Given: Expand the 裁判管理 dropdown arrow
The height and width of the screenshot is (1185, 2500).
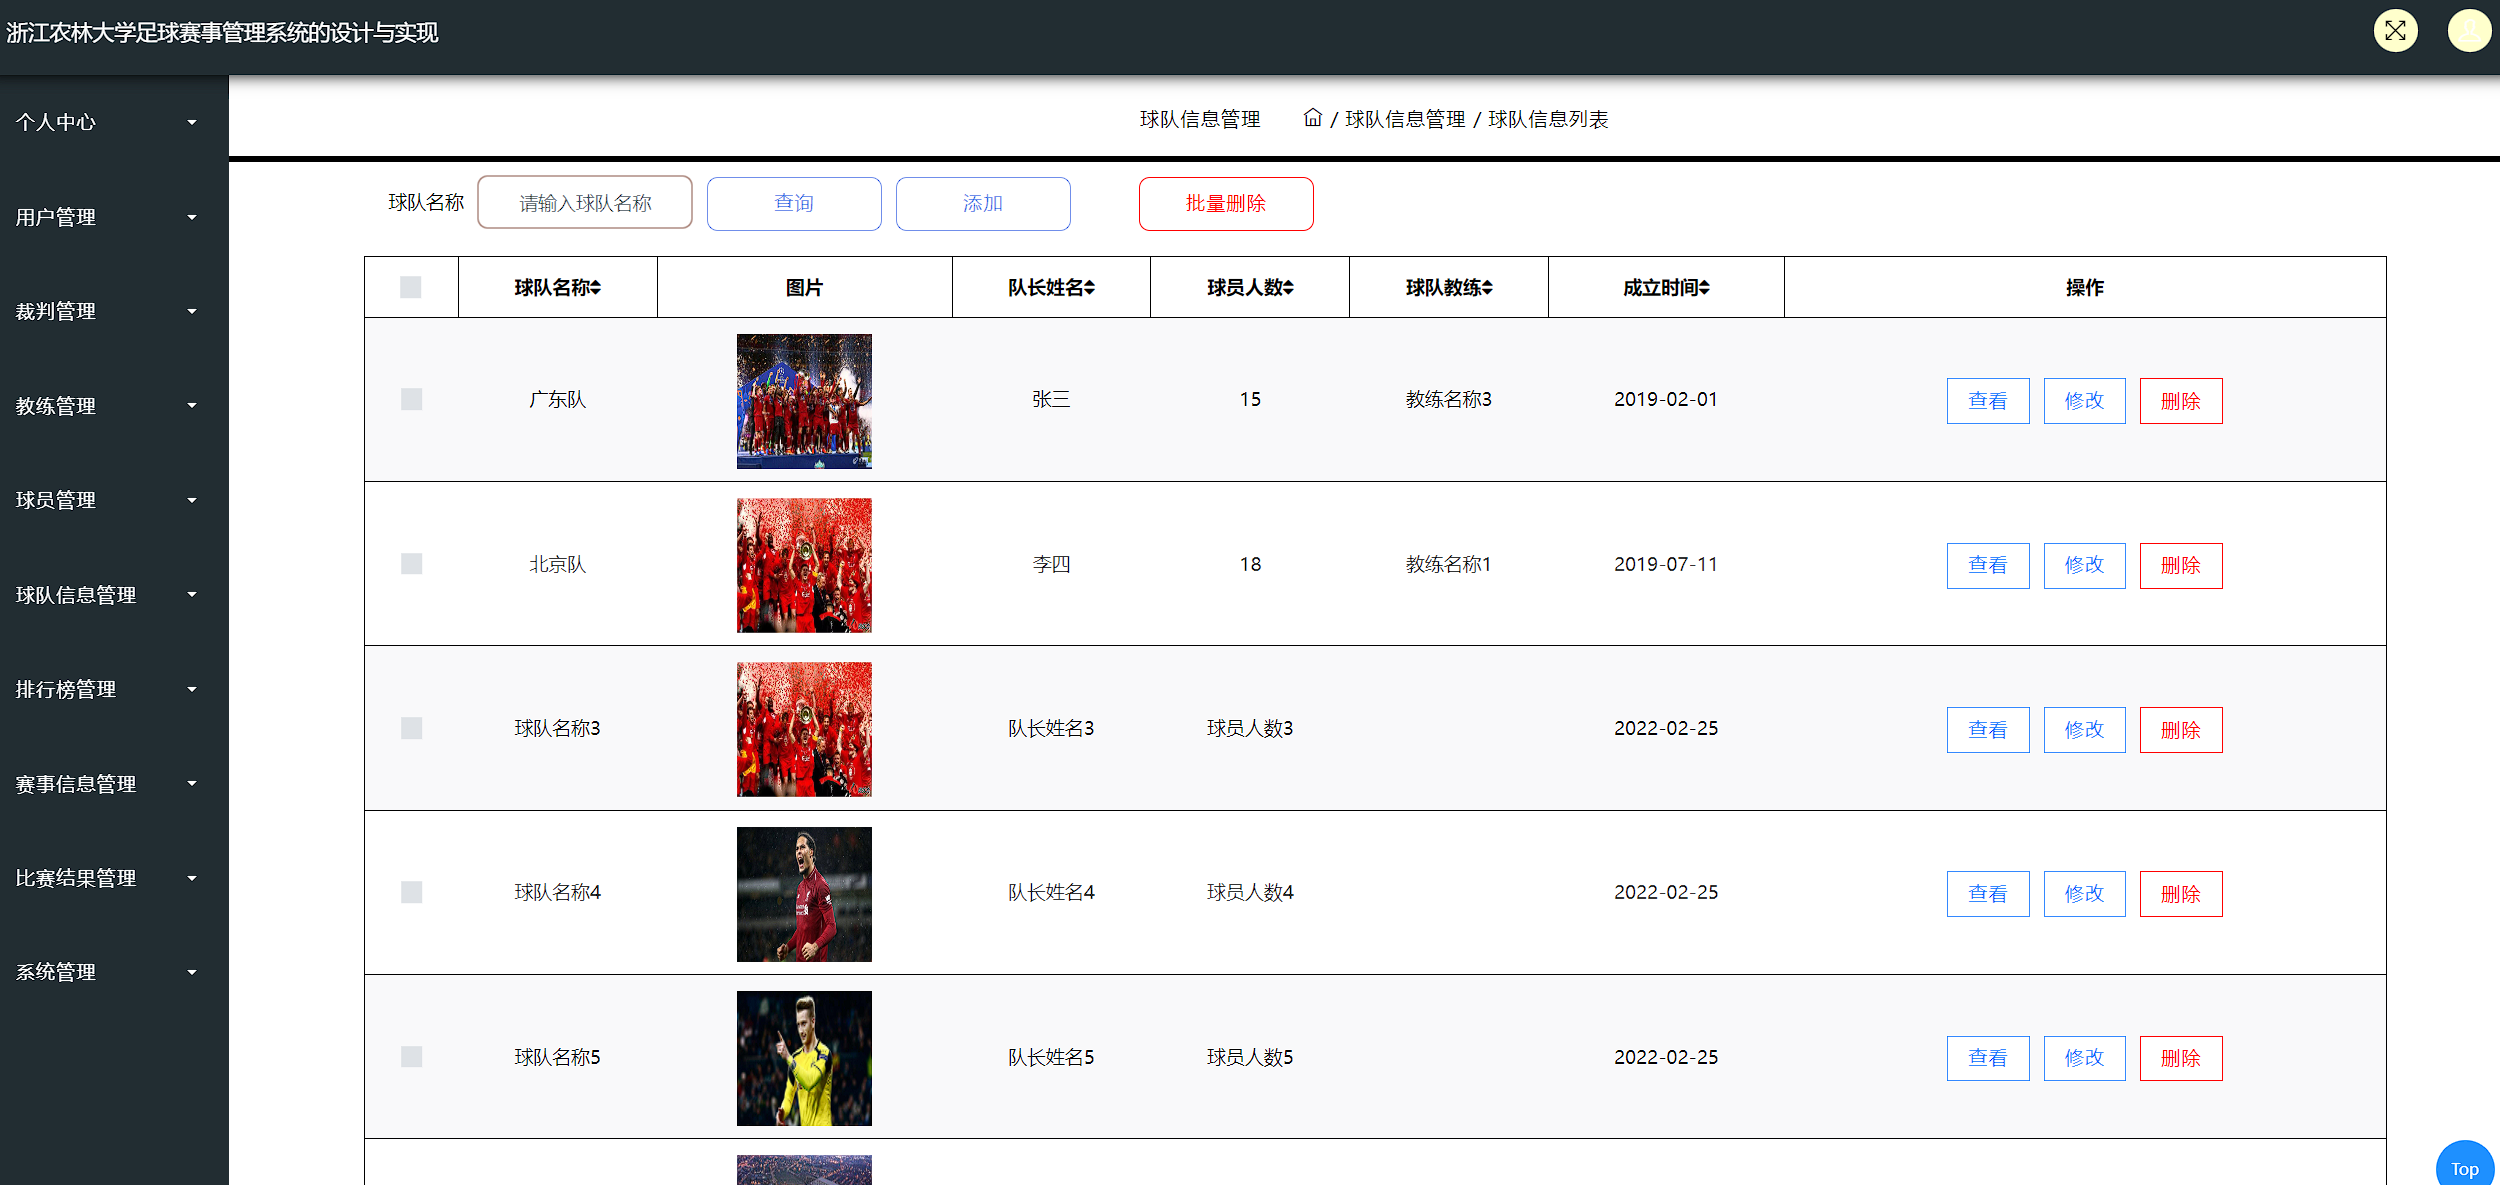Looking at the screenshot, I should (192, 311).
